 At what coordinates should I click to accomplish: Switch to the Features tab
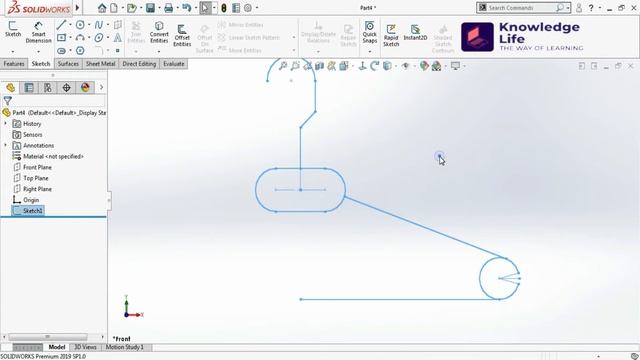[x=14, y=64]
